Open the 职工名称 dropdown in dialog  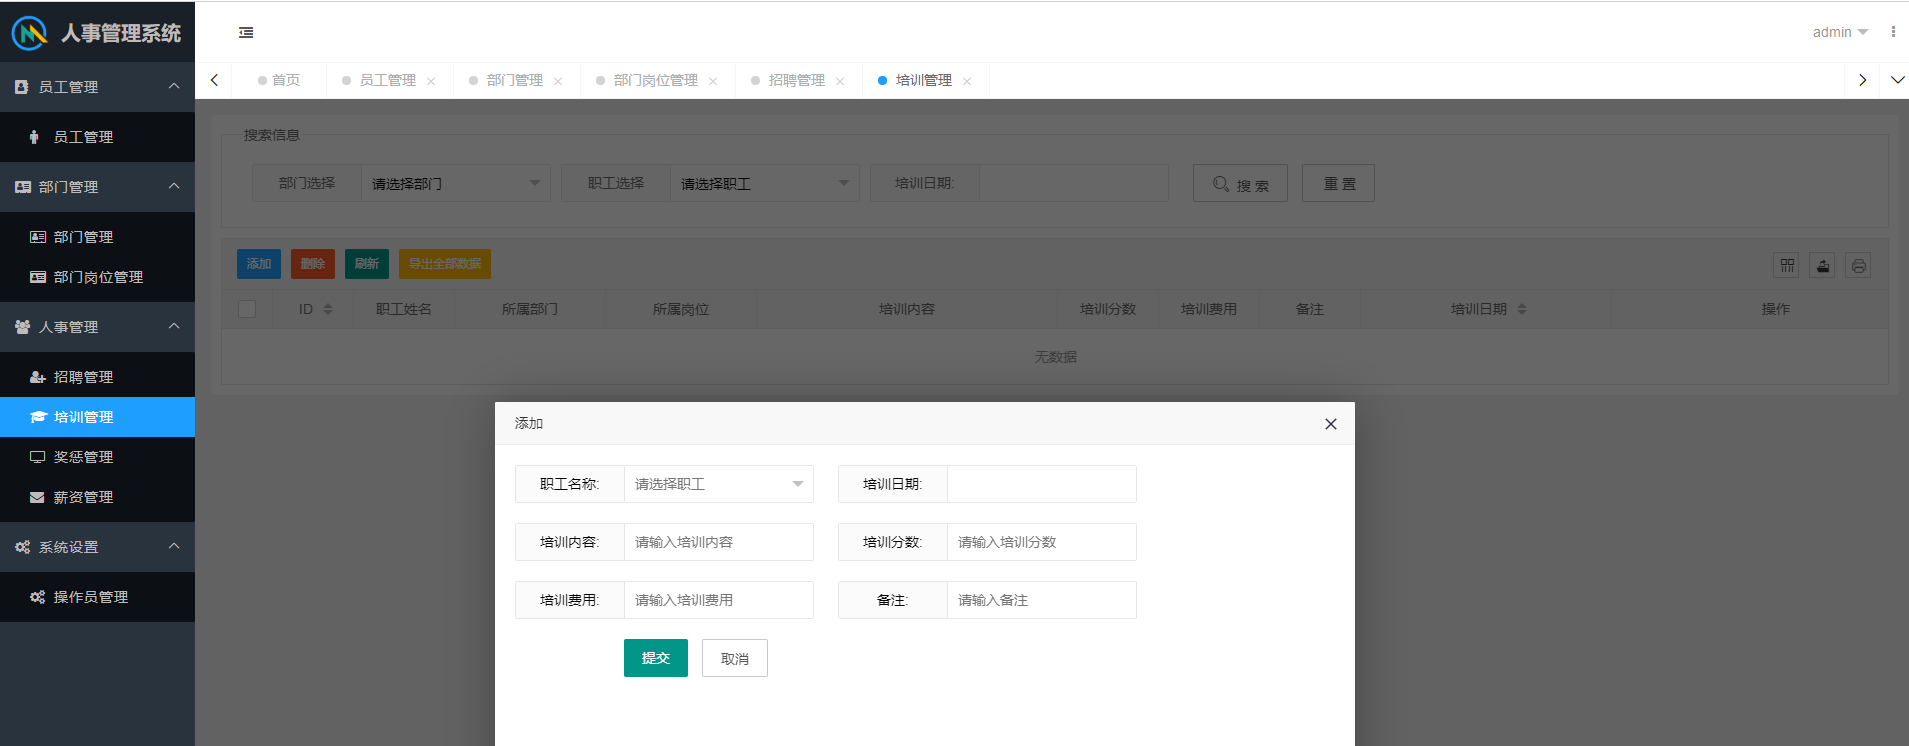point(718,484)
